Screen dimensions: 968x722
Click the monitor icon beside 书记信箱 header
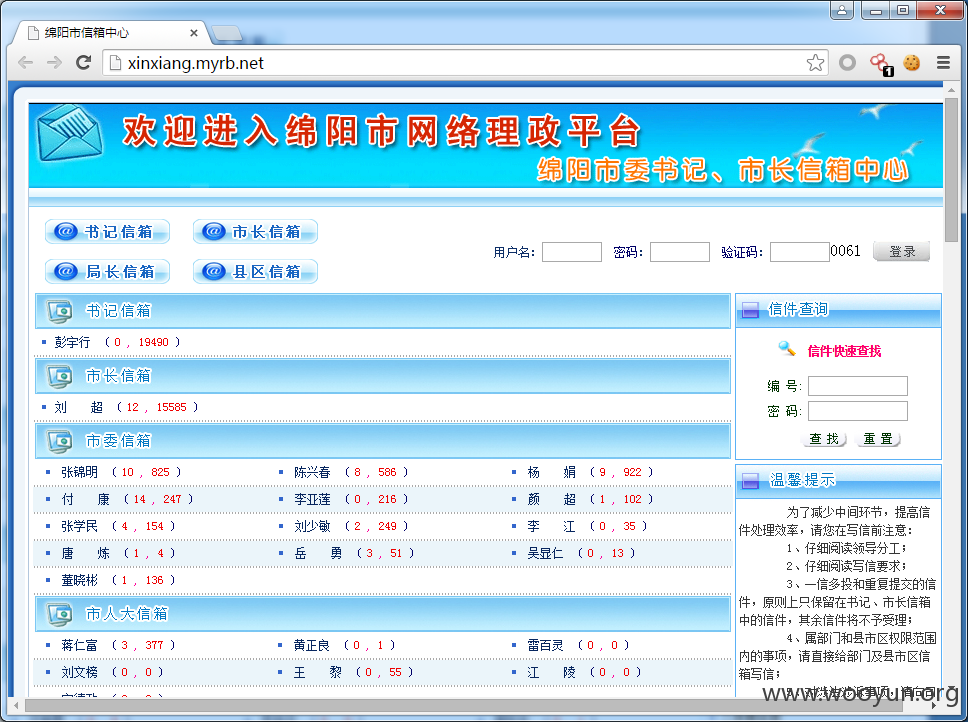click(59, 311)
